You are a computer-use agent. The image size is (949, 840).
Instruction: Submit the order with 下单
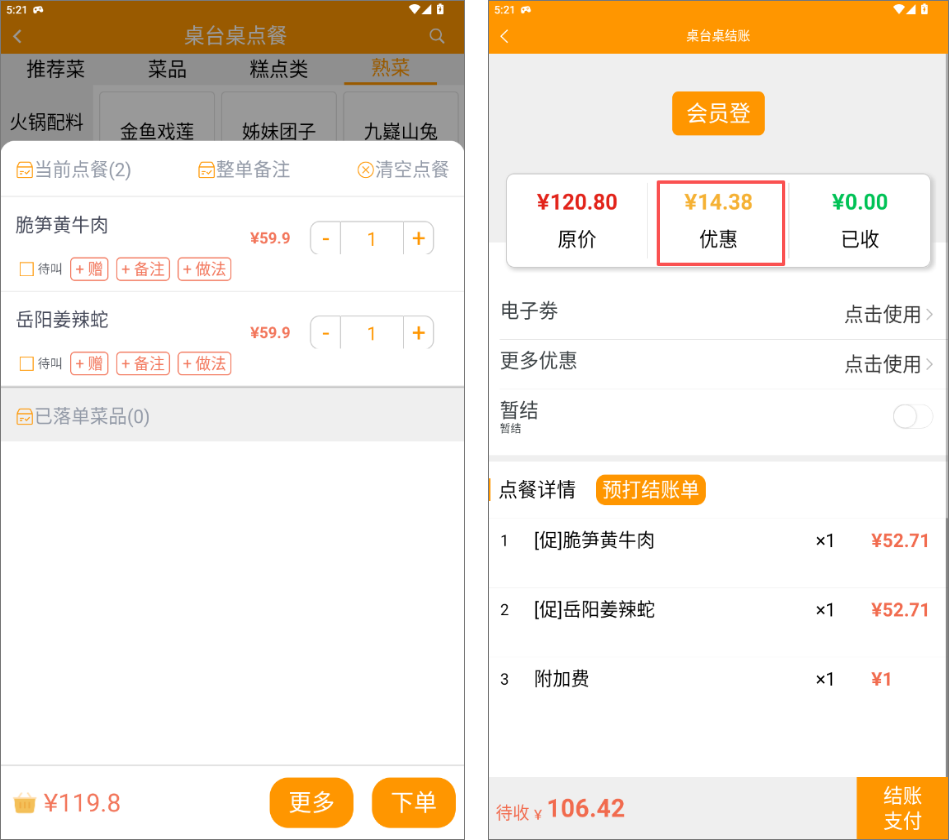[x=414, y=802]
